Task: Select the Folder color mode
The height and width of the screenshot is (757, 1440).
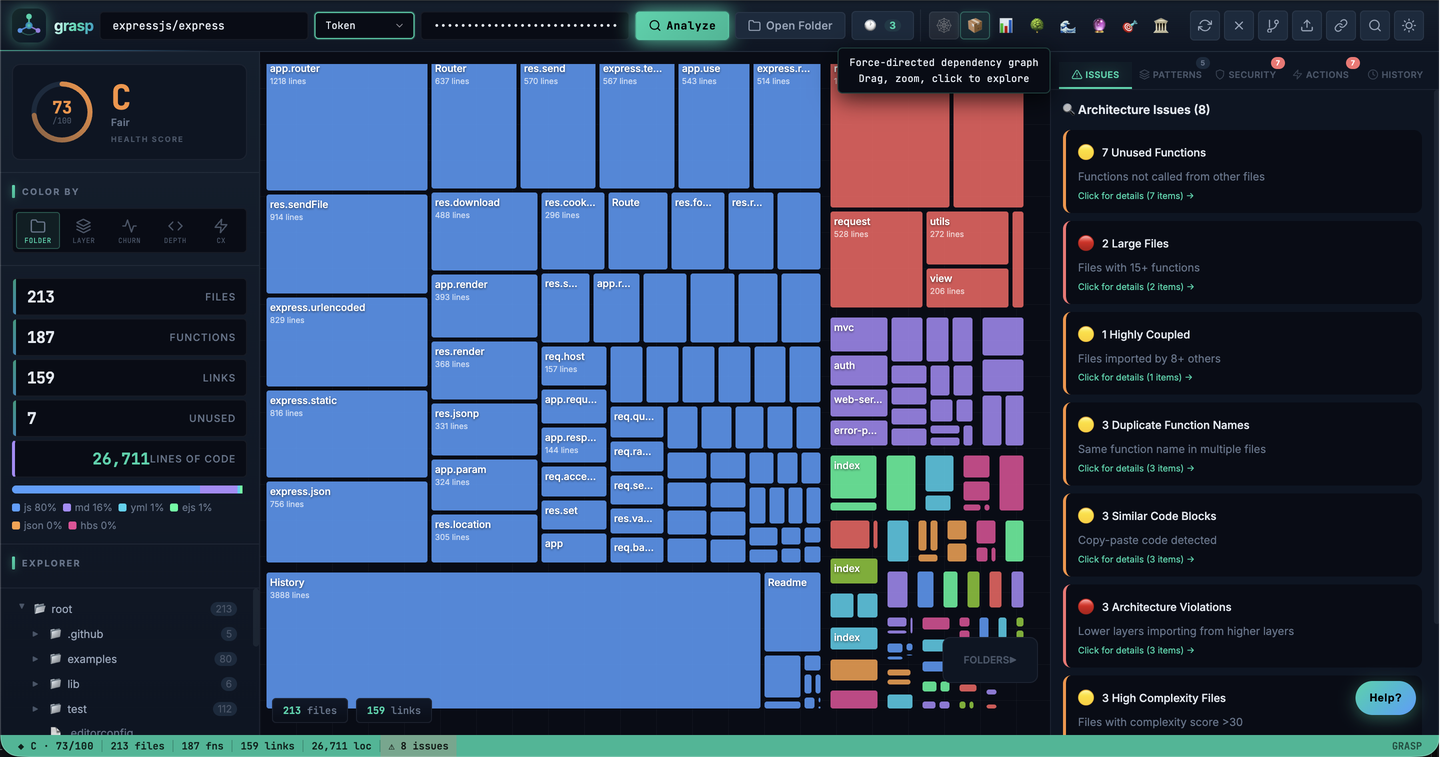Action: [37, 230]
